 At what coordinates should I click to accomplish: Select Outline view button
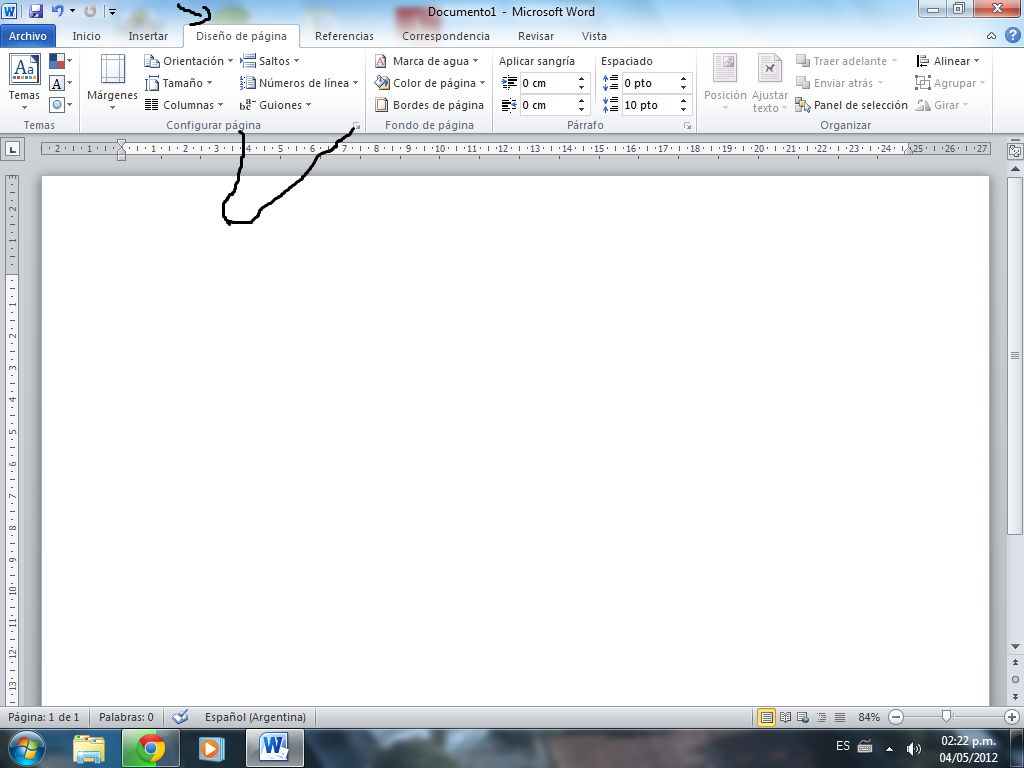[822, 717]
